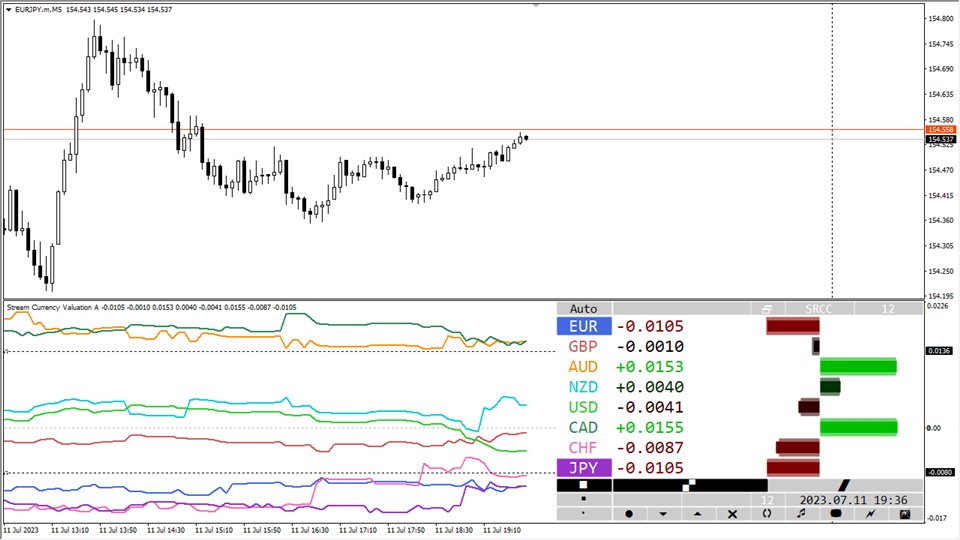
Task: Click the 154.800 price axis label
Action: (x=941, y=19)
